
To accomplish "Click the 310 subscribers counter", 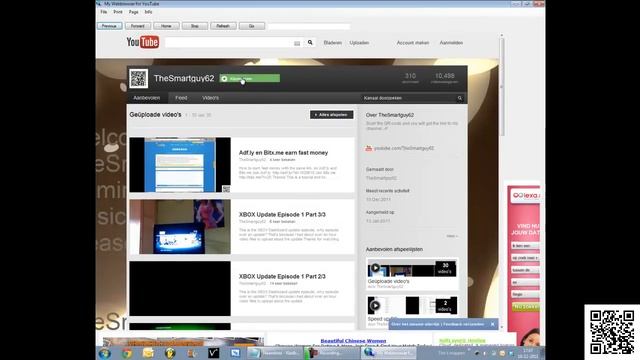I will [x=410, y=78].
